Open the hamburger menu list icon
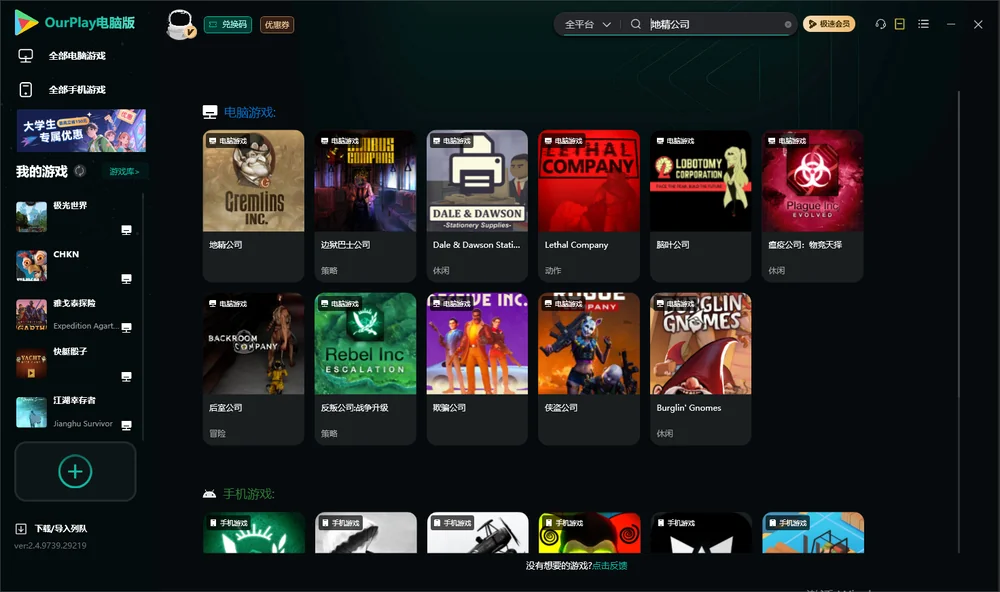The height and width of the screenshot is (592, 1000). pyautogui.click(x=923, y=24)
